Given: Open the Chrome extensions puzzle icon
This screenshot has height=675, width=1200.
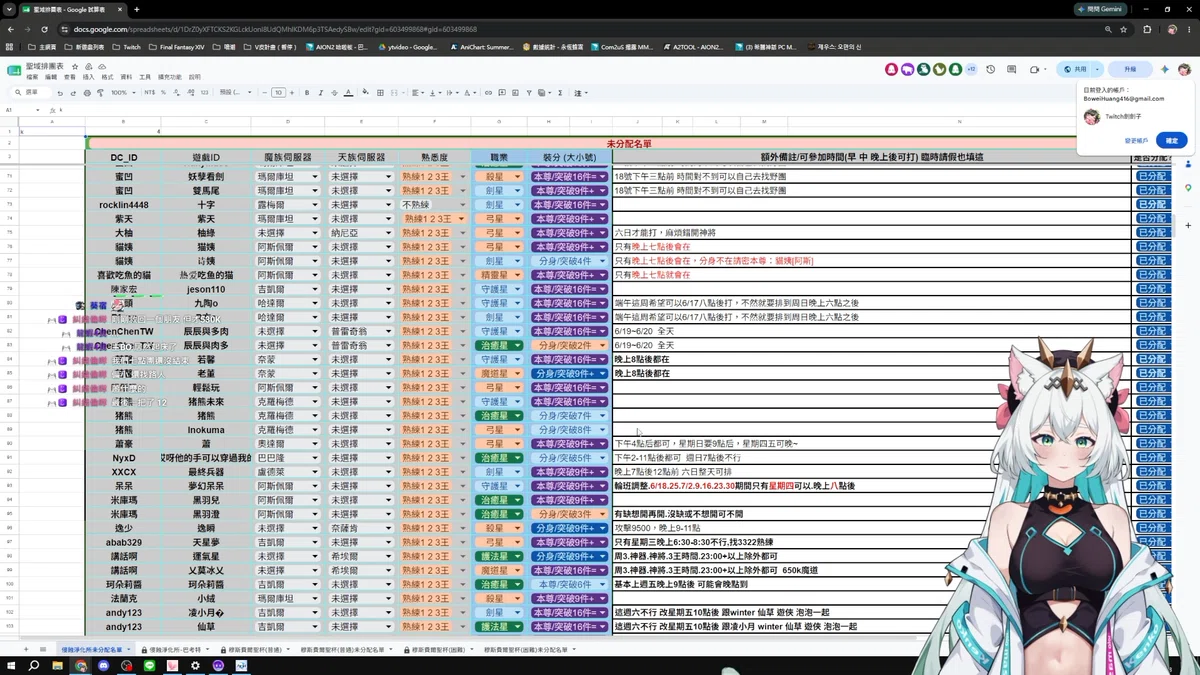Looking at the screenshot, I should pos(1147,30).
